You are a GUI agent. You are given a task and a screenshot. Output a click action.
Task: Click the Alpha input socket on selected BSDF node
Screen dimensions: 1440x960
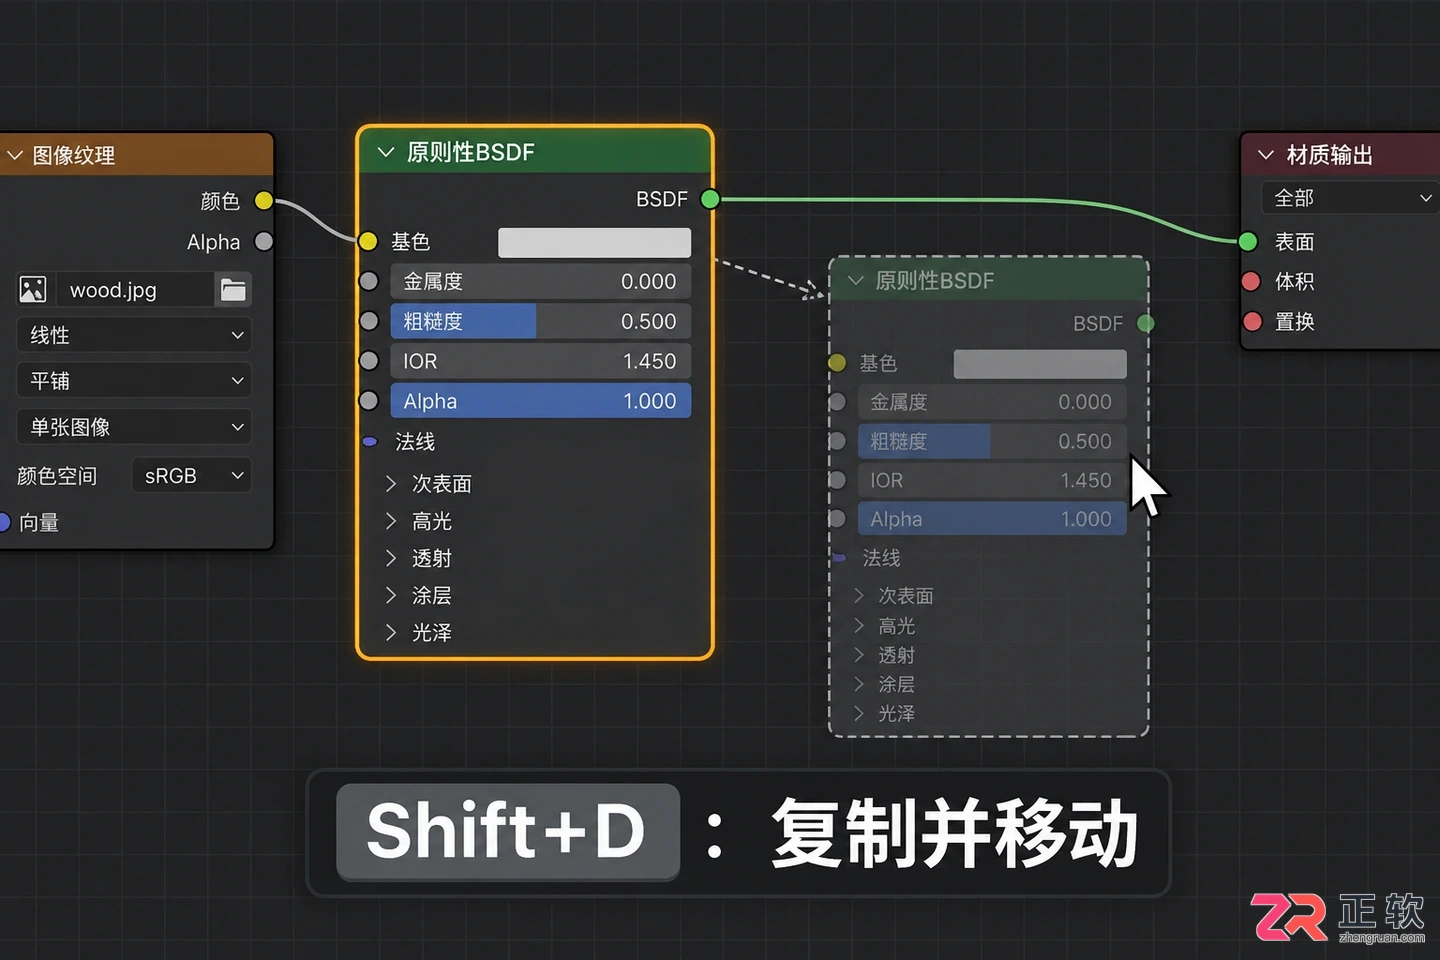pos(368,401)
